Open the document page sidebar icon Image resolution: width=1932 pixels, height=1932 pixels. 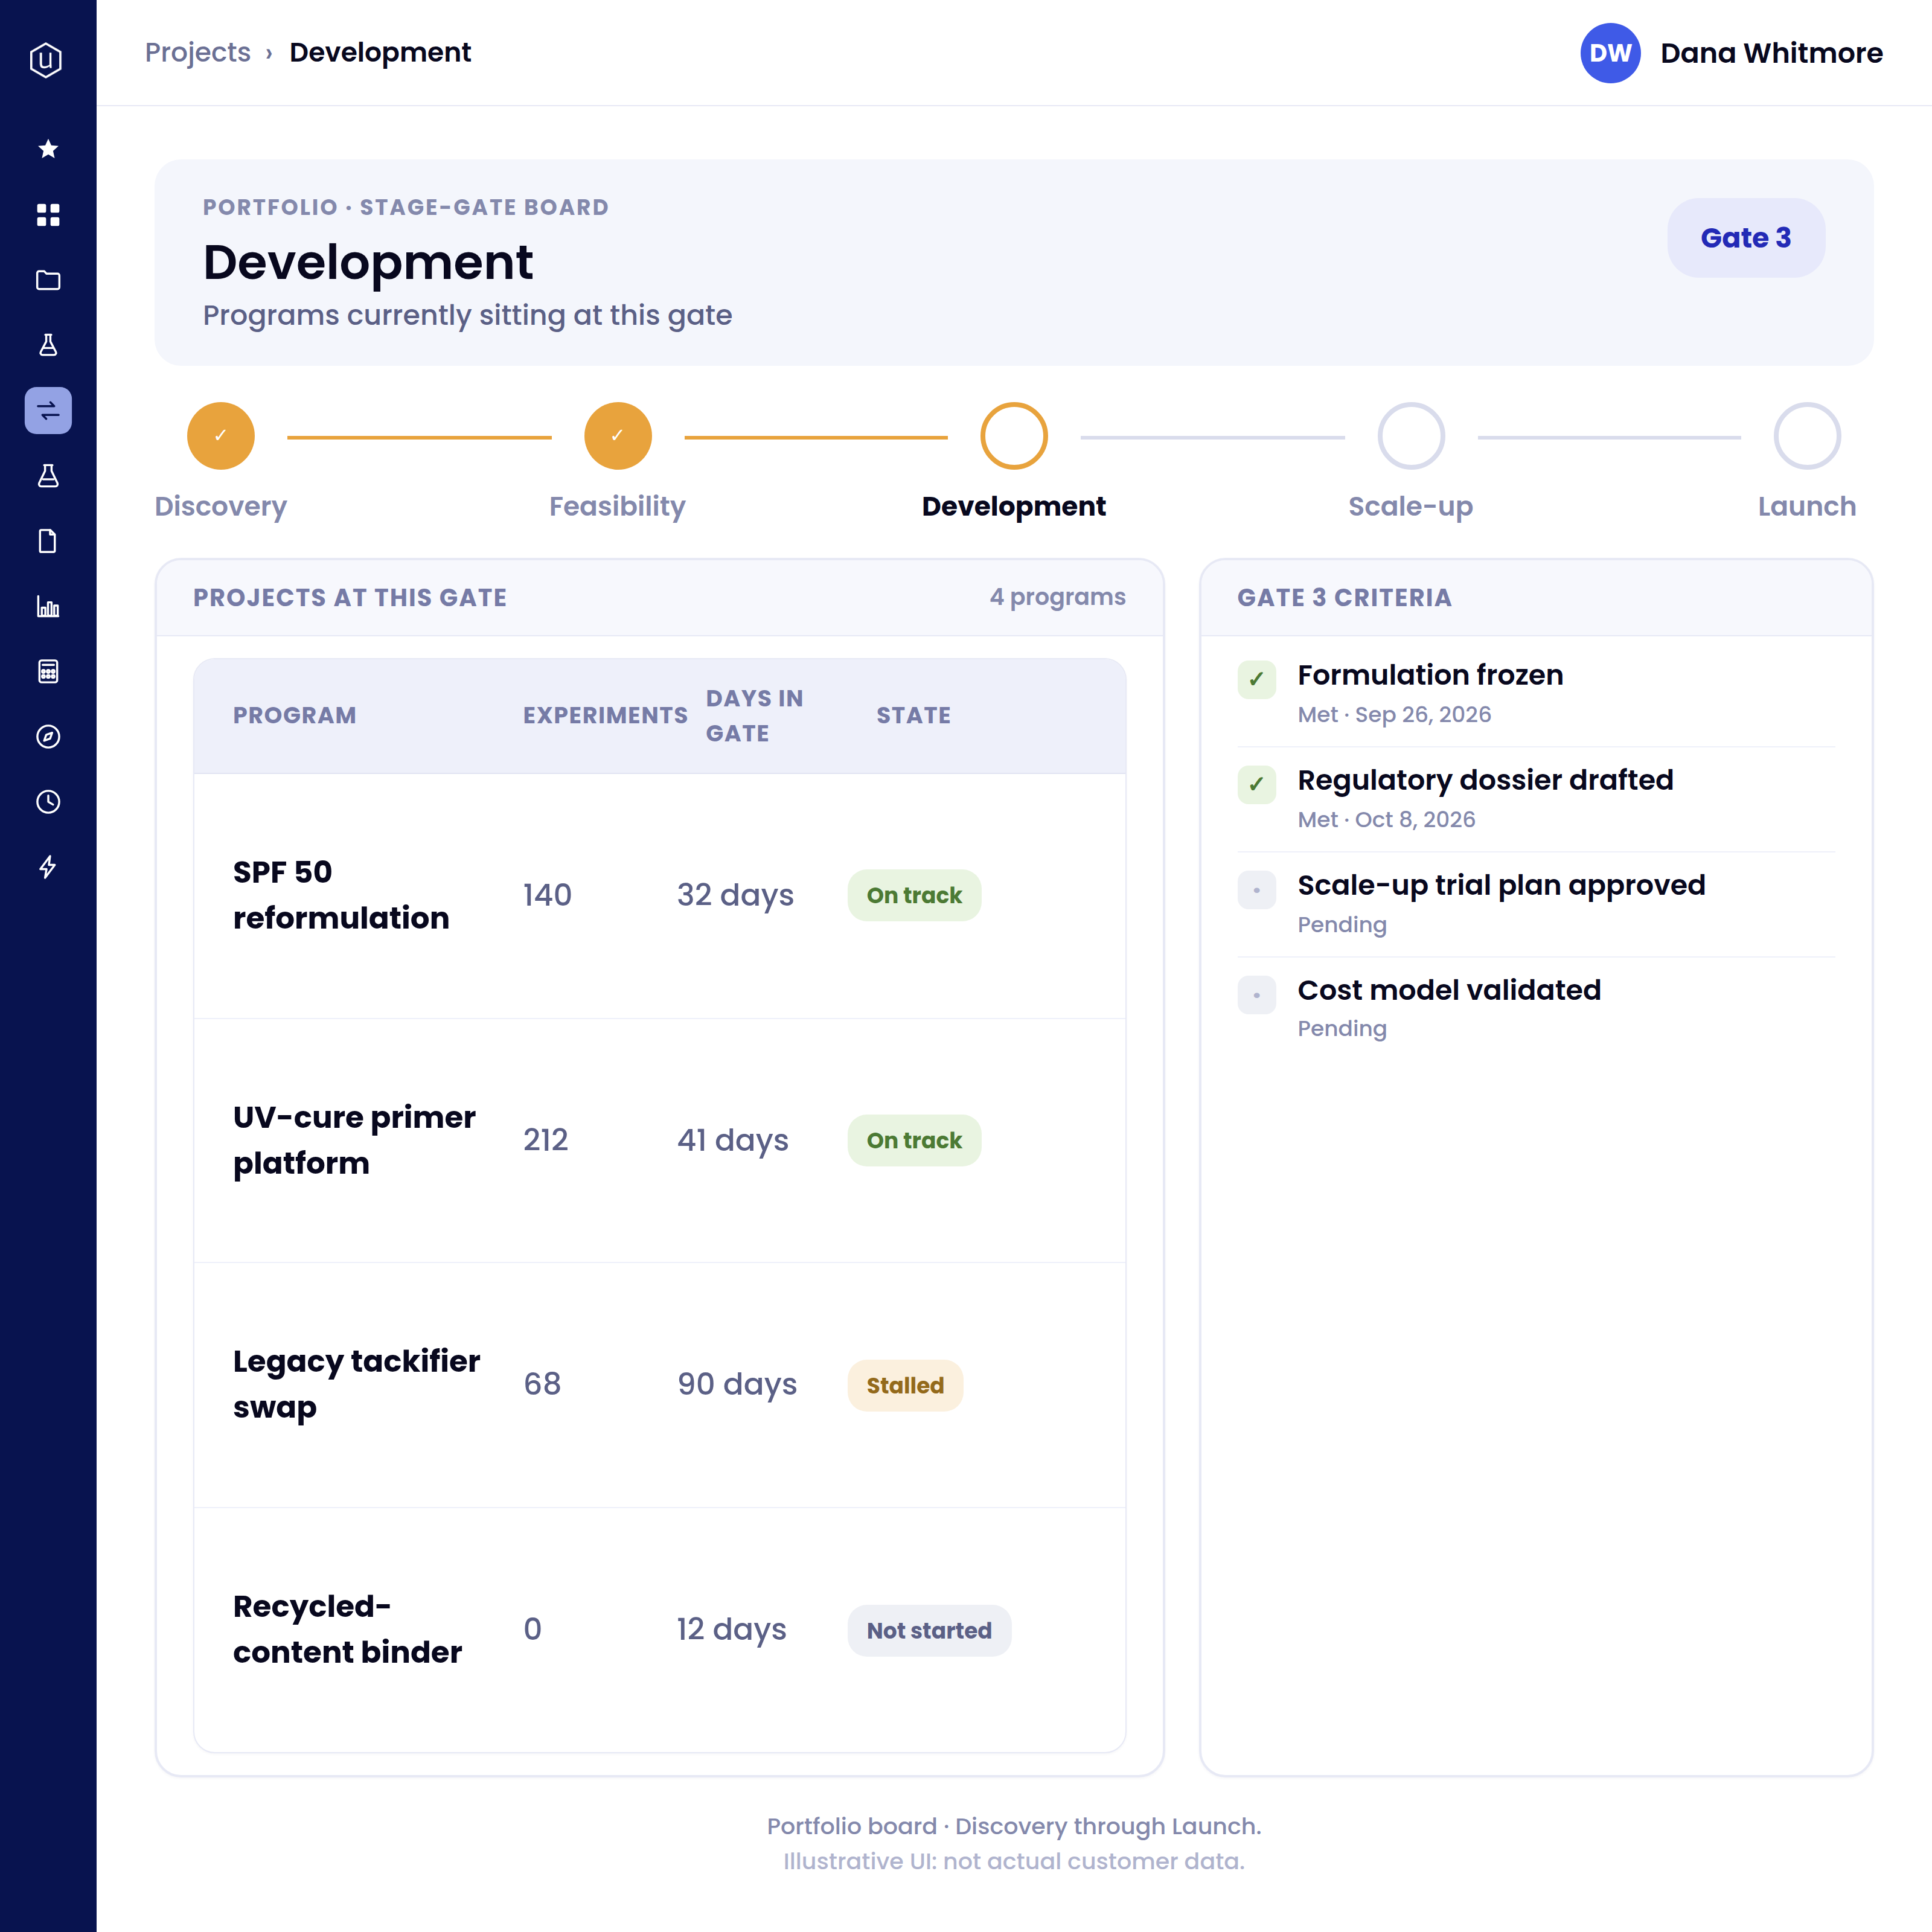pos(48,541)
